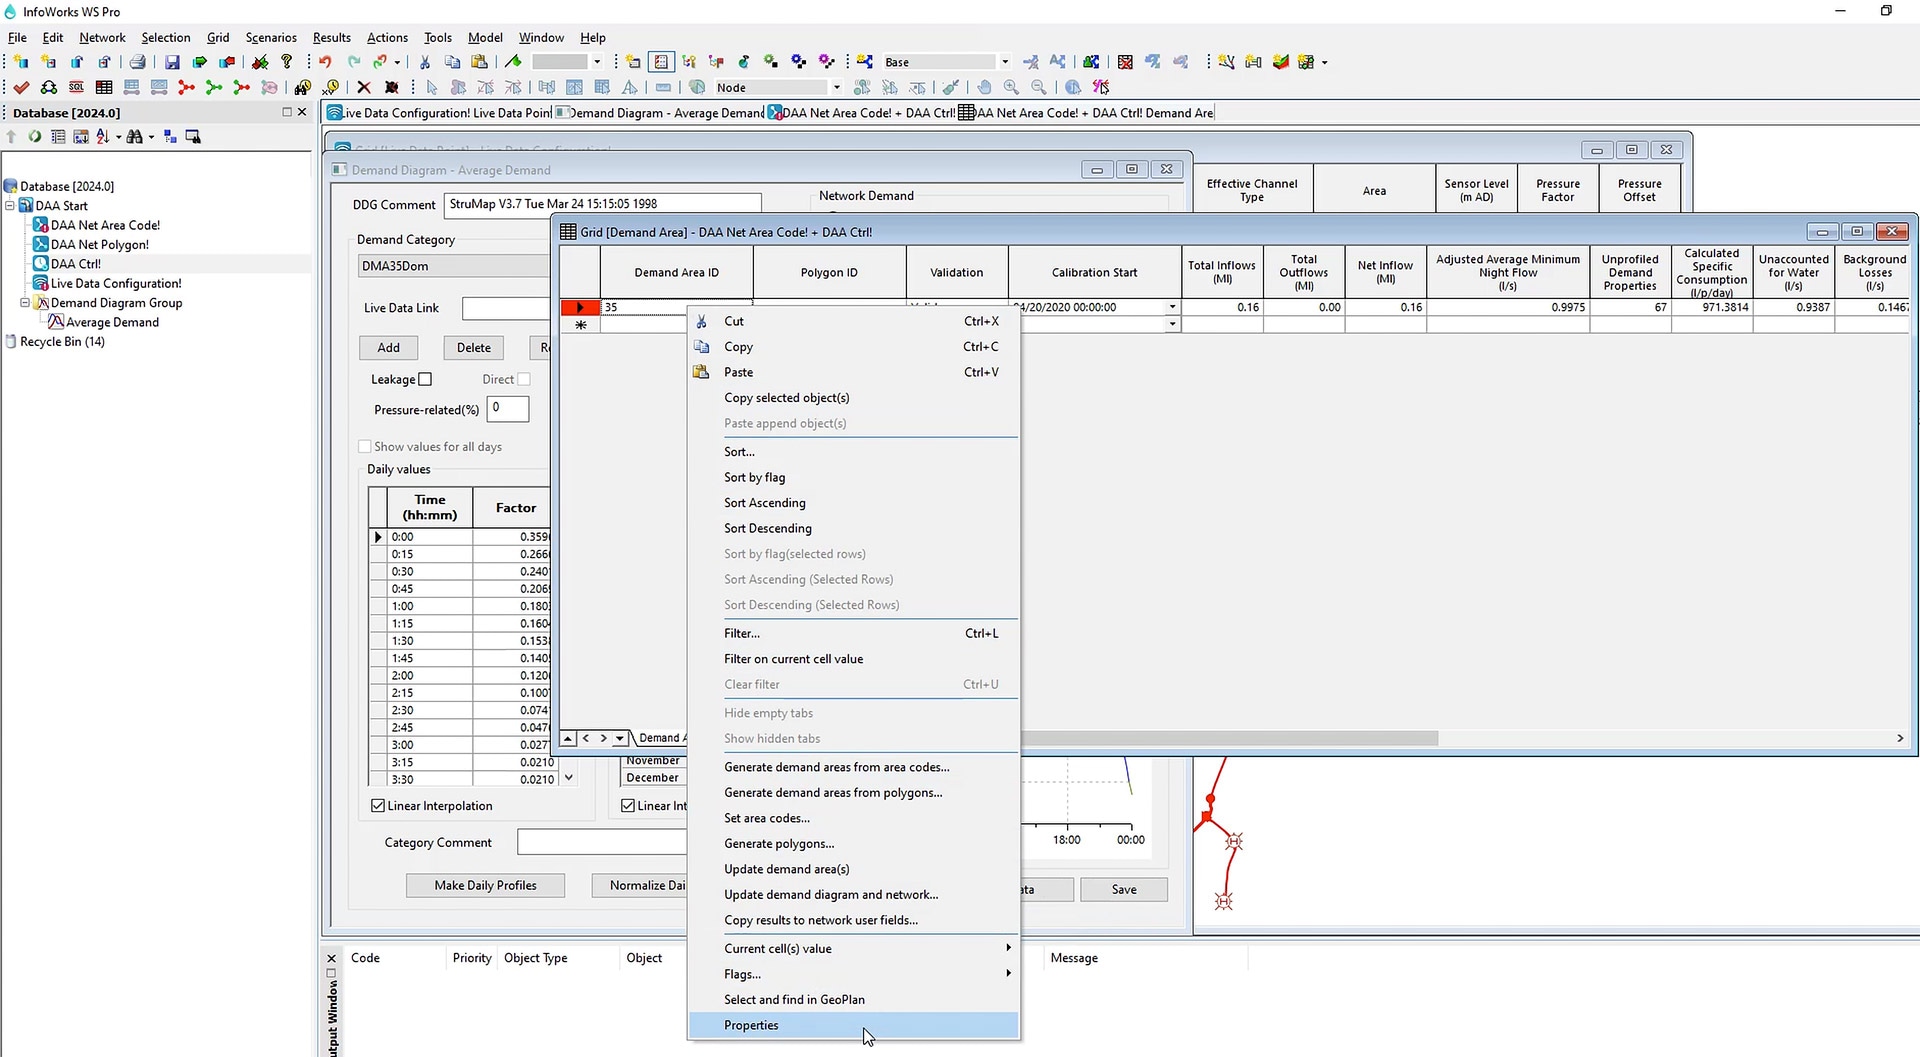
Task: Choose Generate polygons... from context menu
Action: click(779, 844)
